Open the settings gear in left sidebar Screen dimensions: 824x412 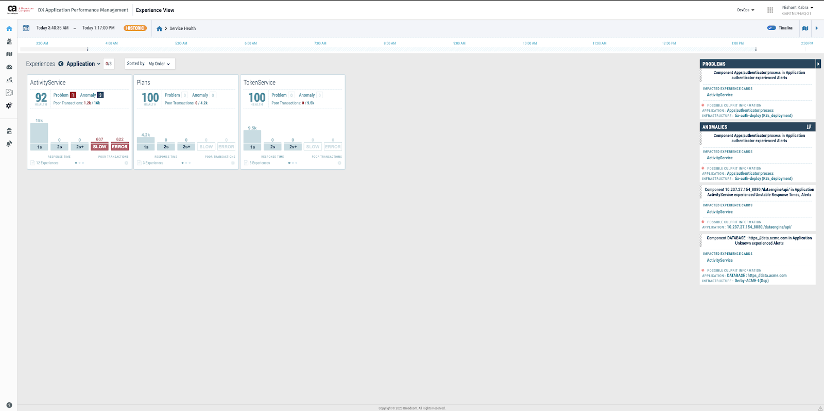tap(9, 105)
